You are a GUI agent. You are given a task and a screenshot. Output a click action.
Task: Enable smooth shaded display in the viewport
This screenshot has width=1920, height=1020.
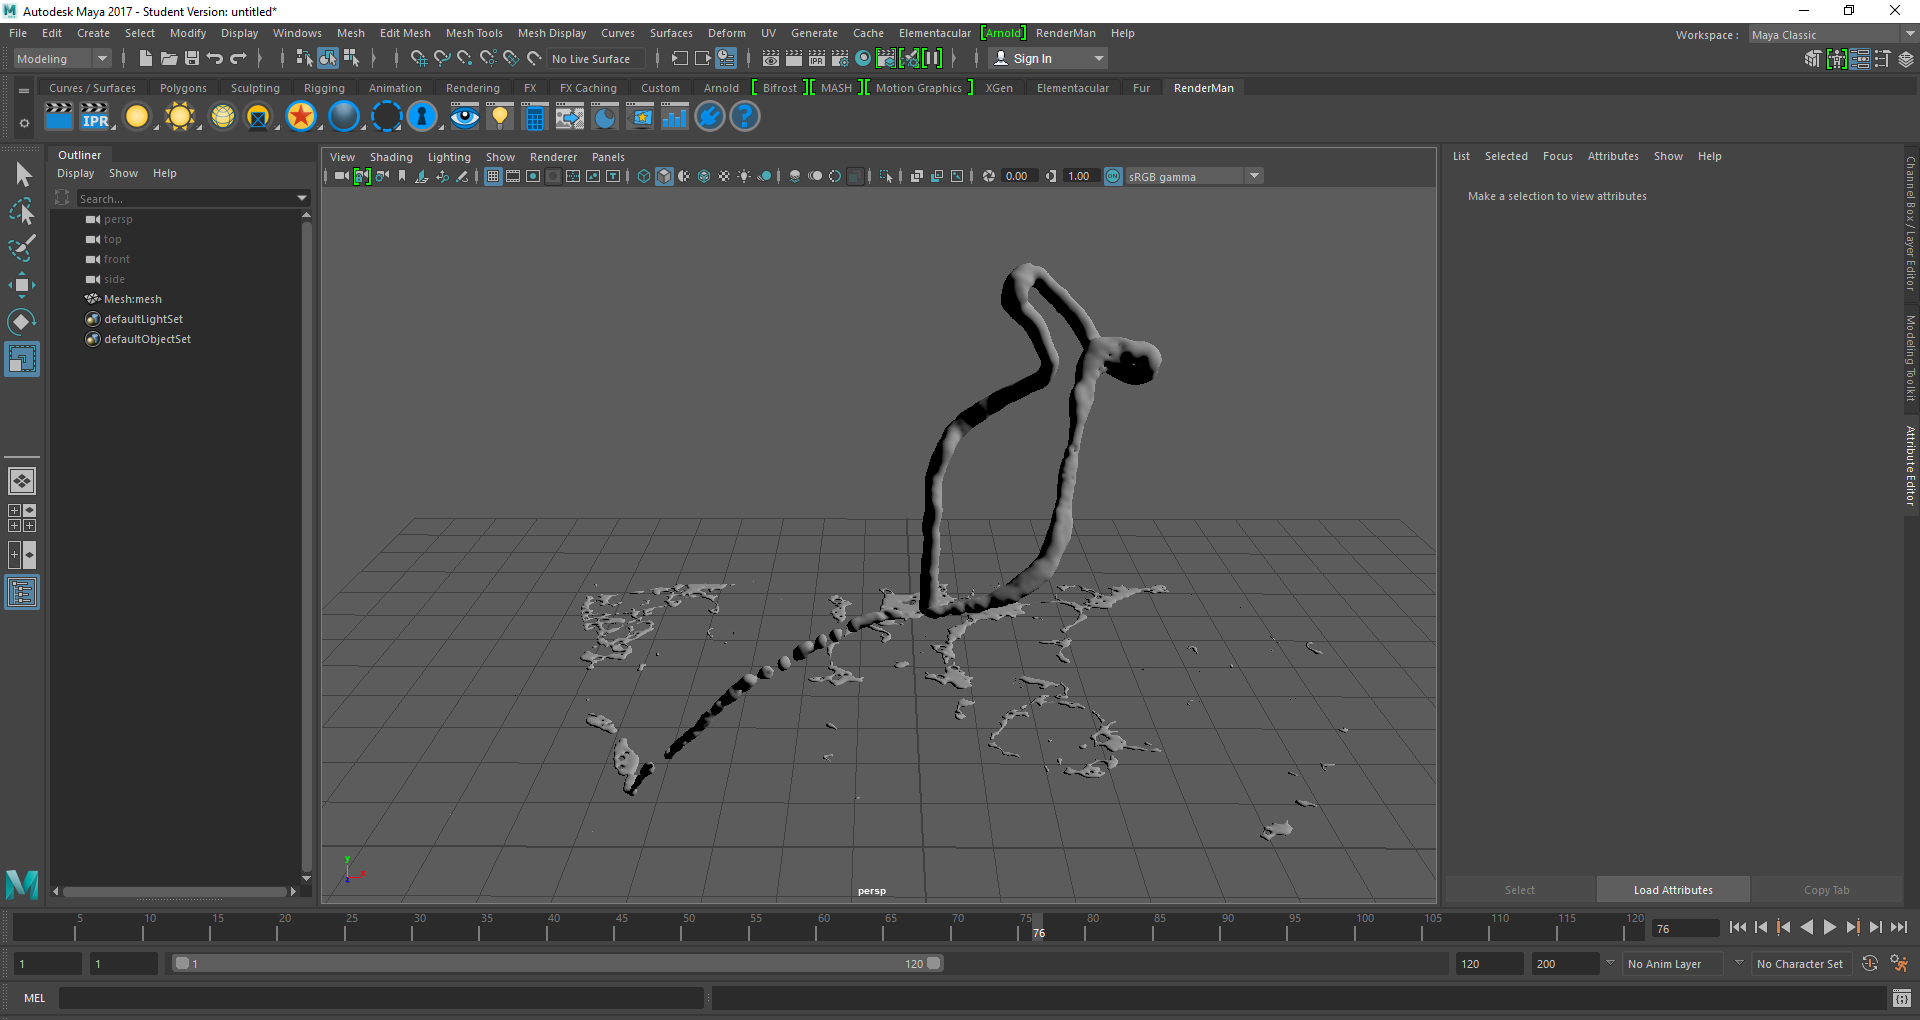[663, 176]
